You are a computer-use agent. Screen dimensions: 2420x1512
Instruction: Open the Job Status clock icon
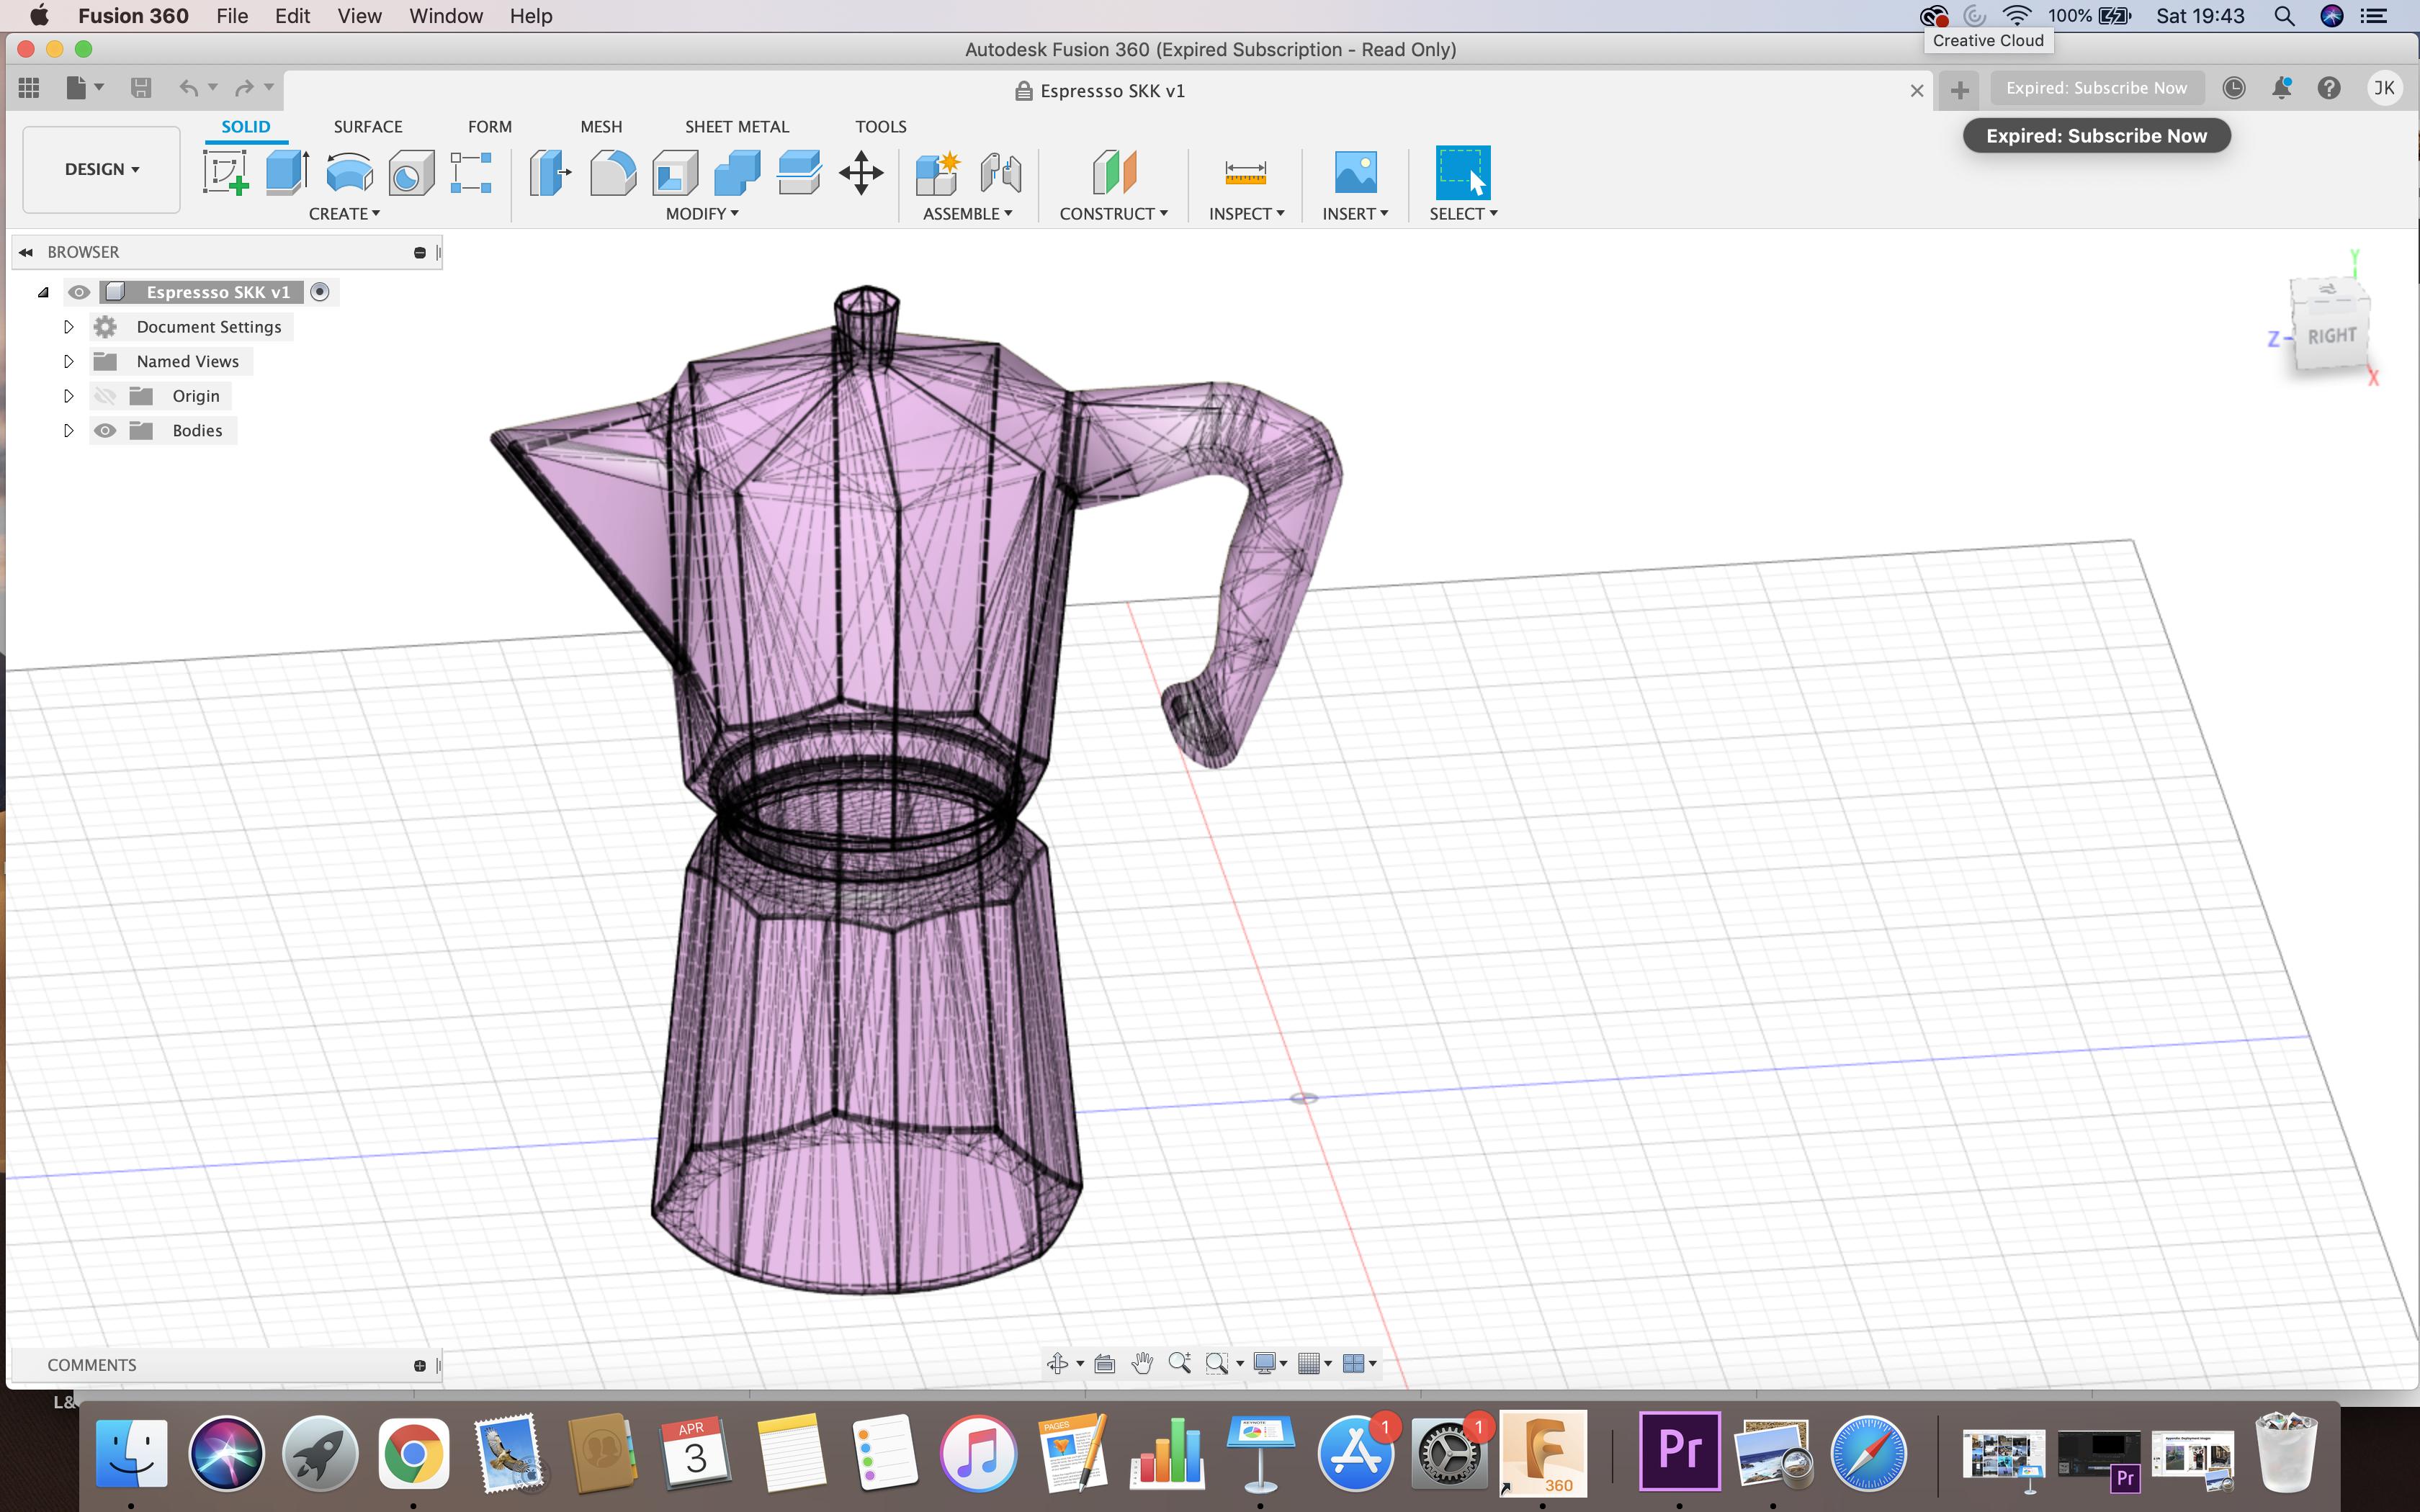(x=2234, y=88)
